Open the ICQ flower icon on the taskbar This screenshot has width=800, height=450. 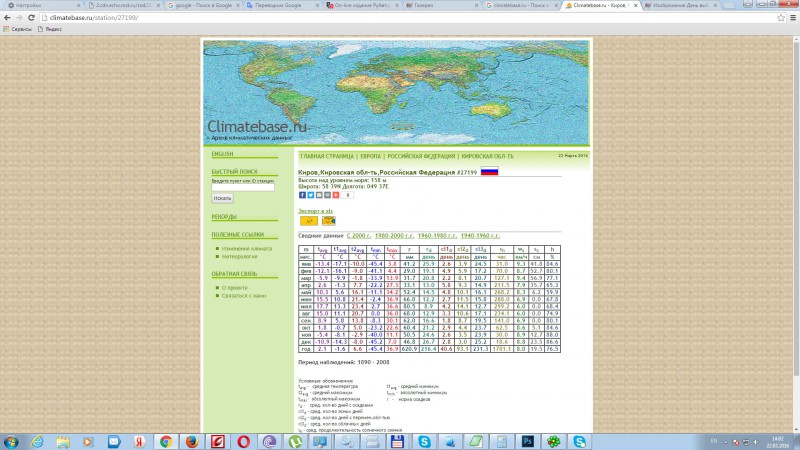pos(554,441)
